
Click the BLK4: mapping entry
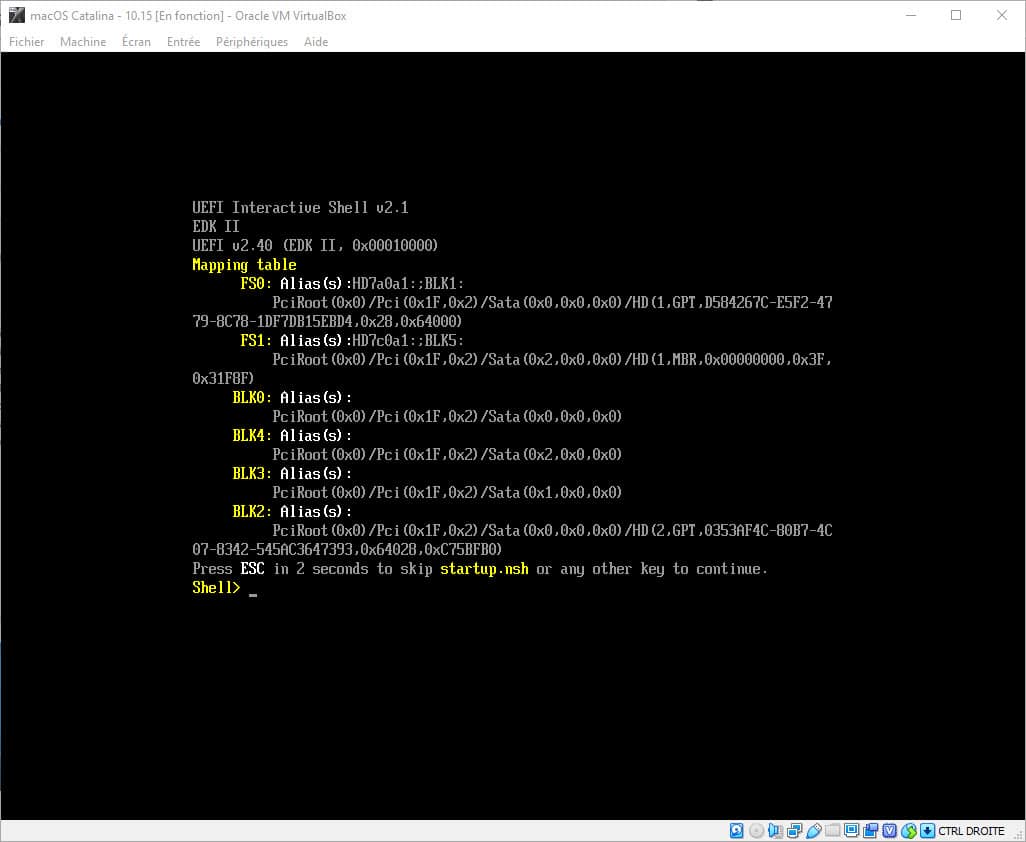click(x=252, y=435)
